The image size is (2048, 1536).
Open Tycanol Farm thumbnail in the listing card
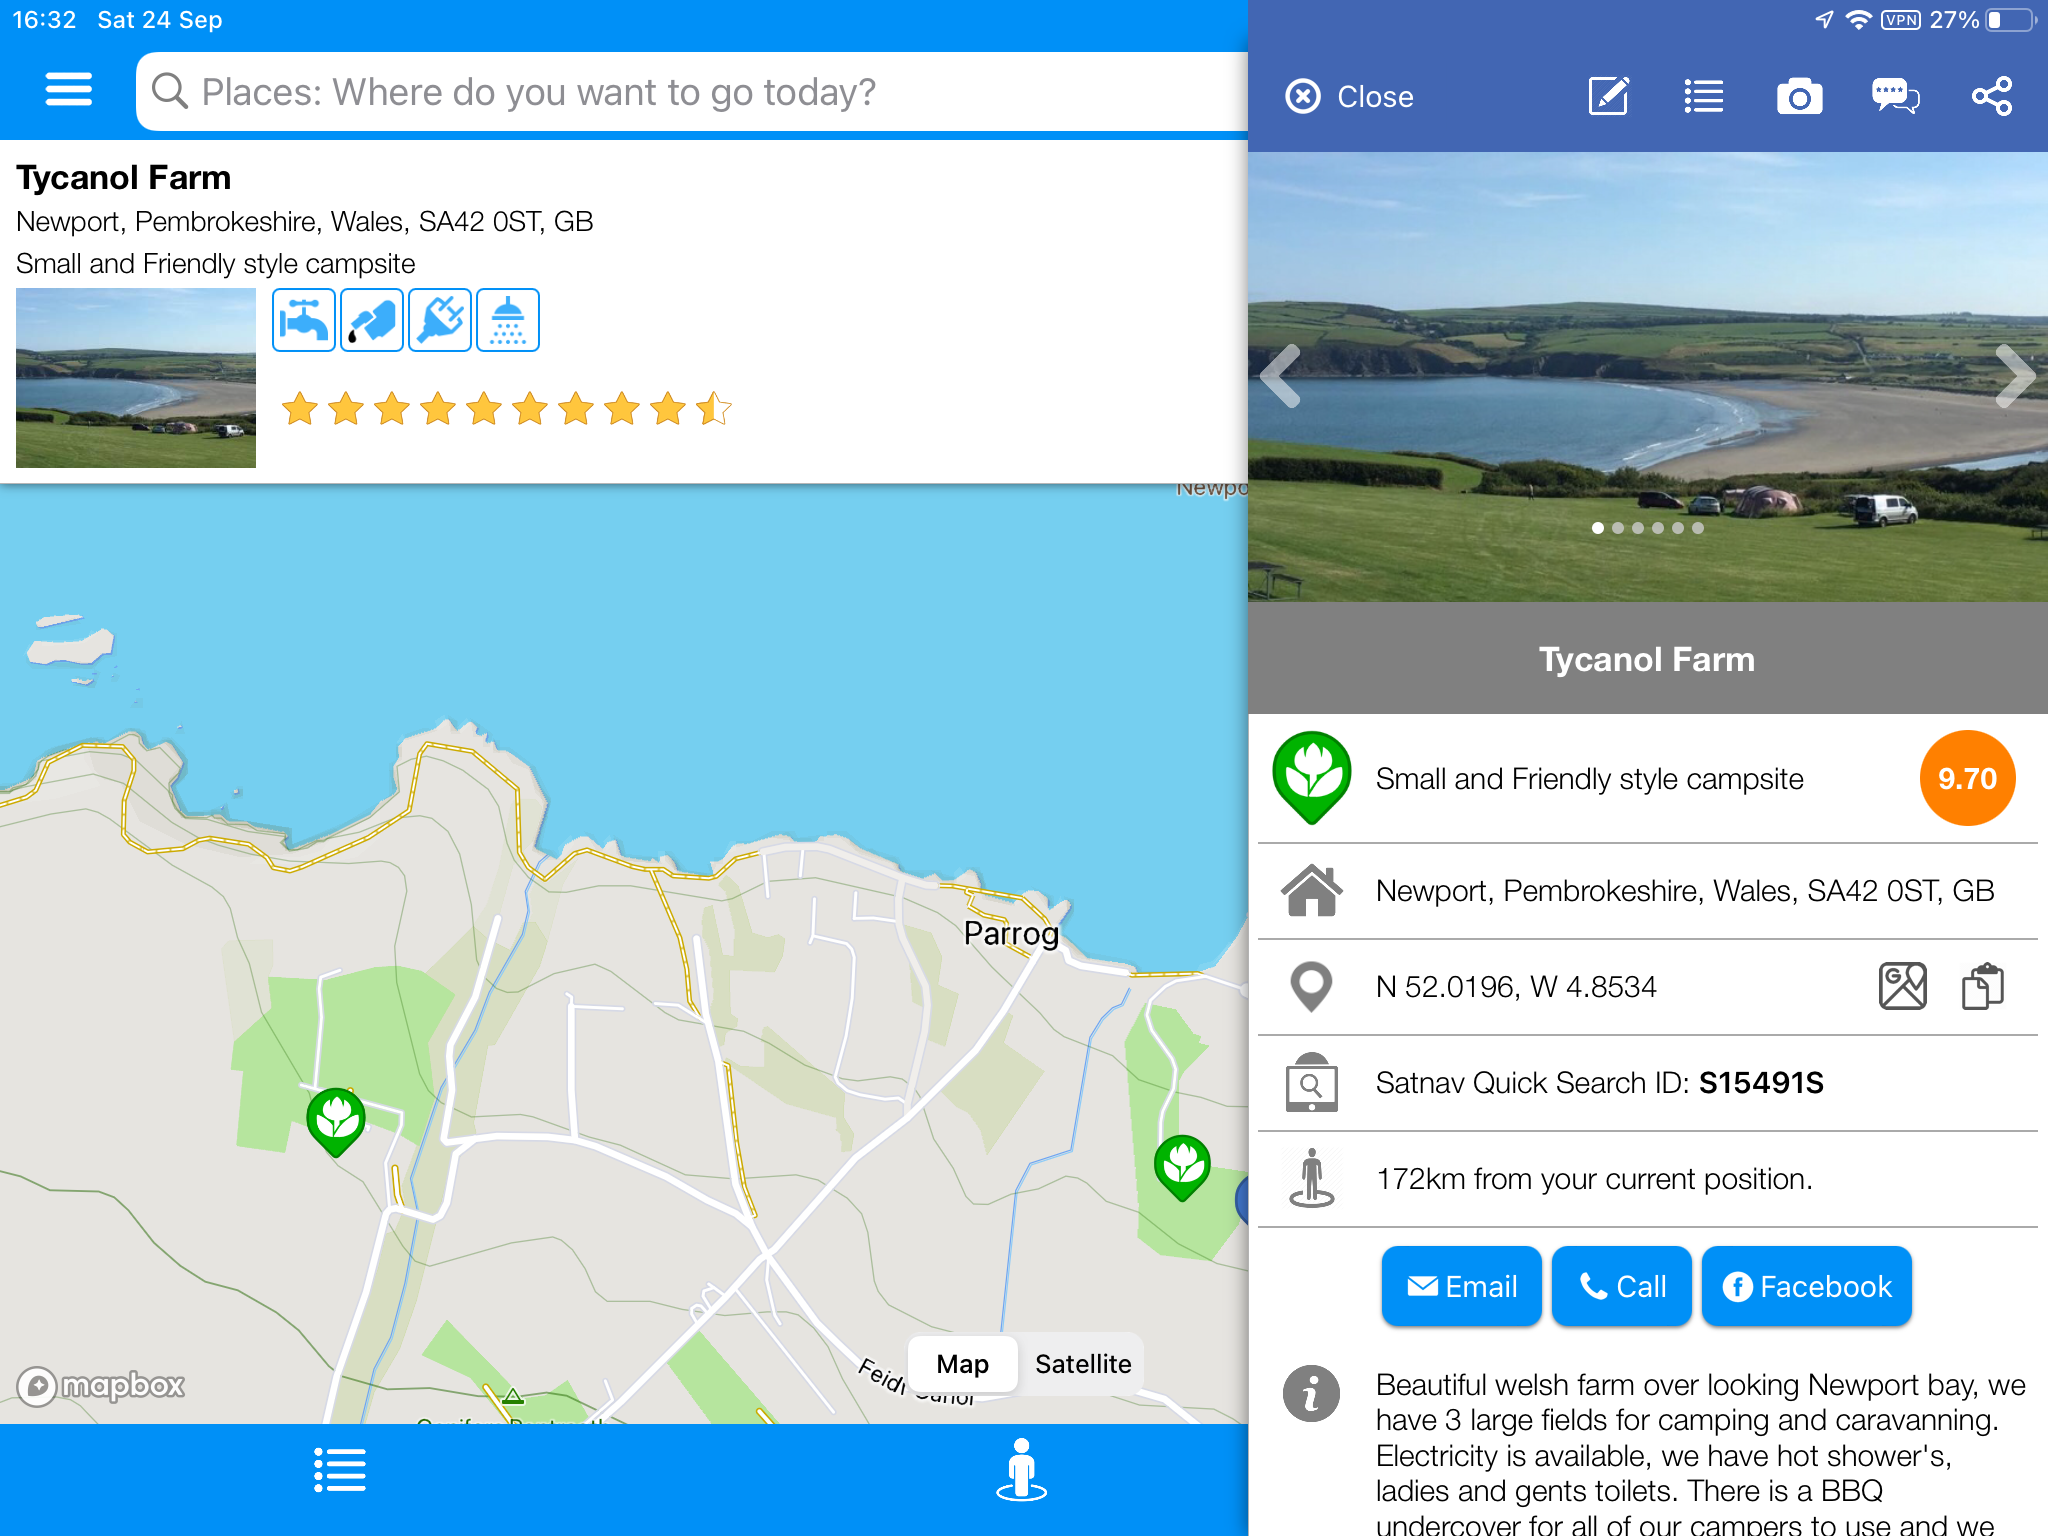tap(136, 378)
